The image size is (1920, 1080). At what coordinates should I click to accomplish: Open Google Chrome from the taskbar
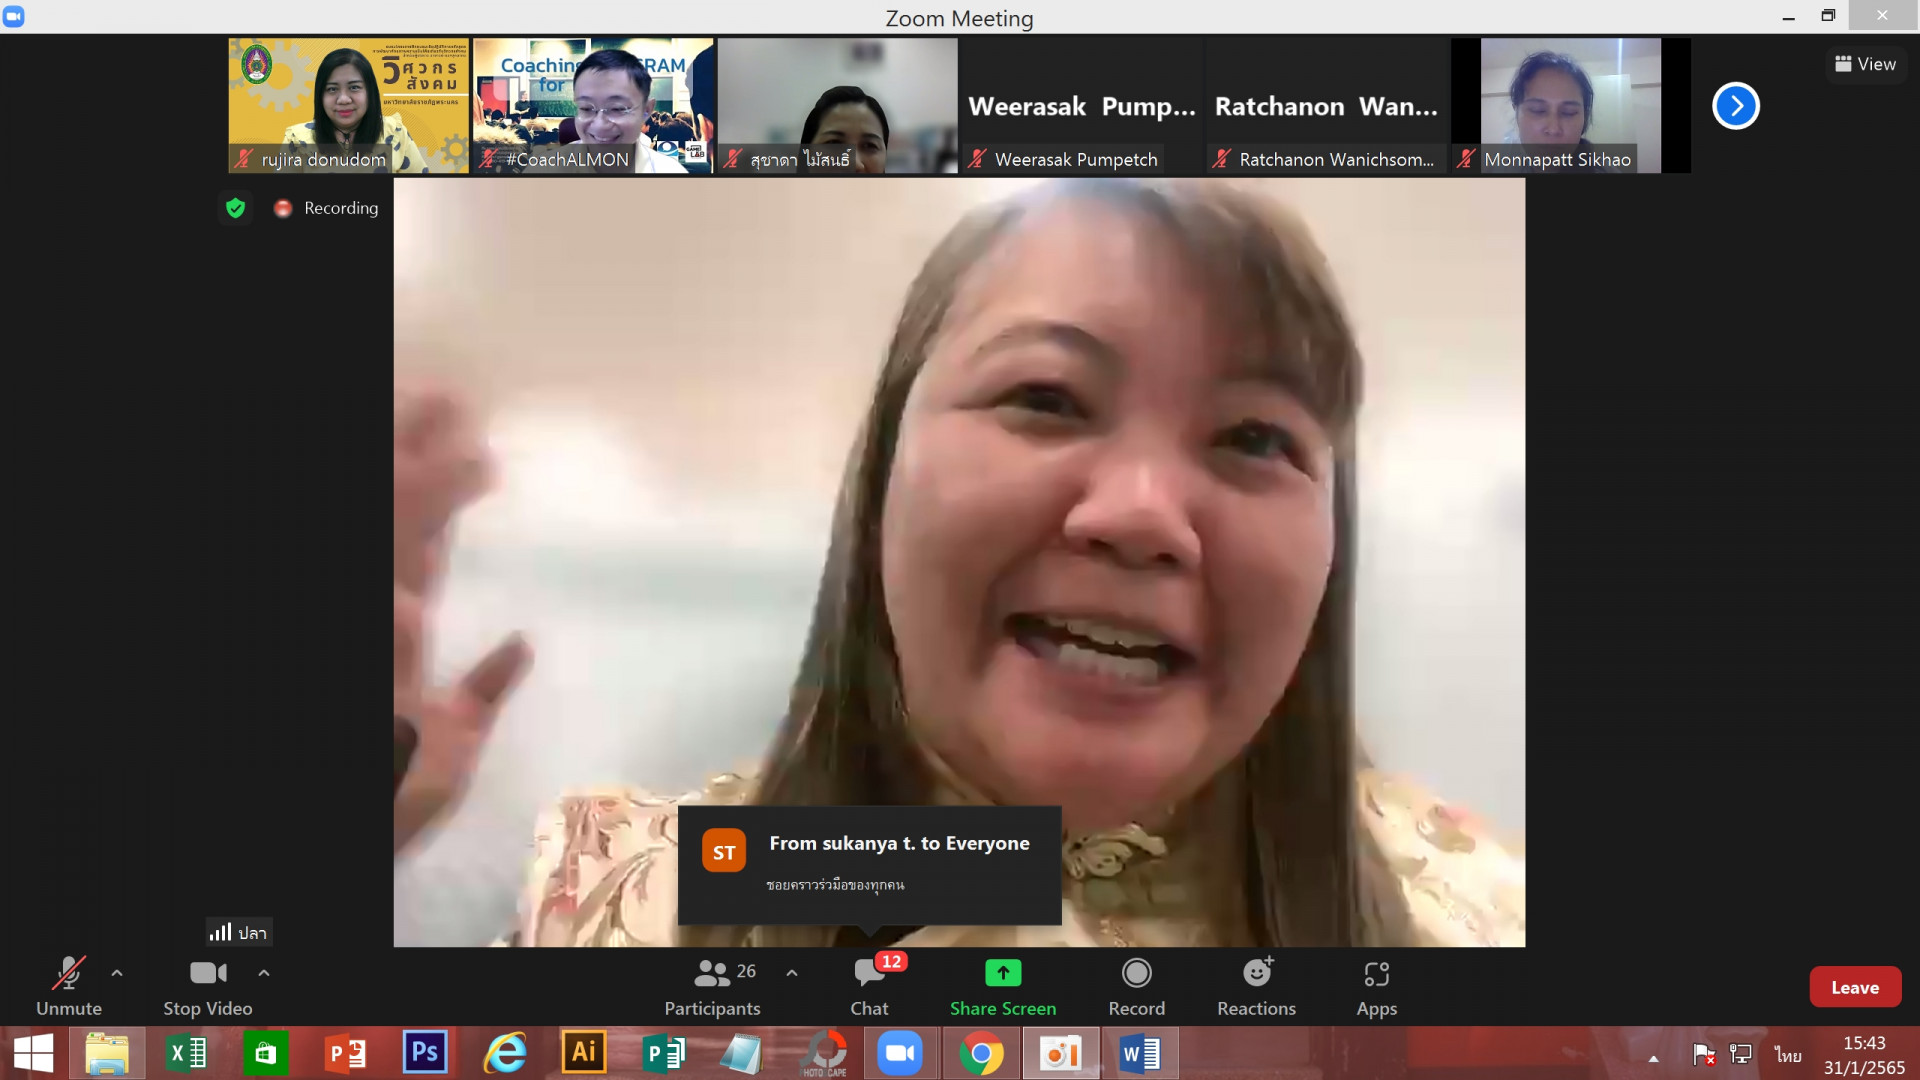point(981,1053)
